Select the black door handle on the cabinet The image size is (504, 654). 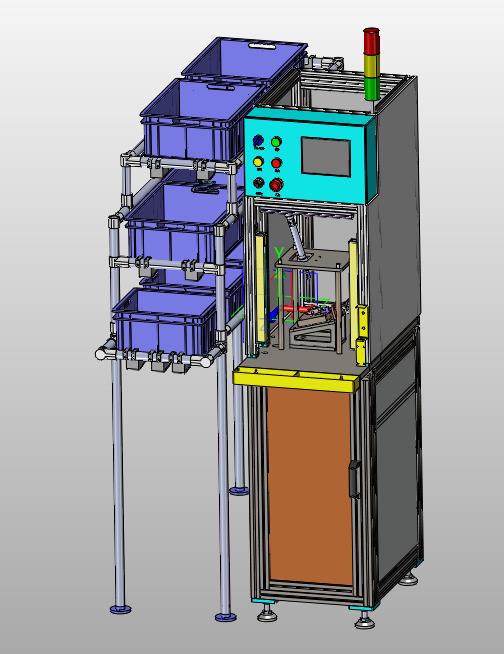[354, 479]
